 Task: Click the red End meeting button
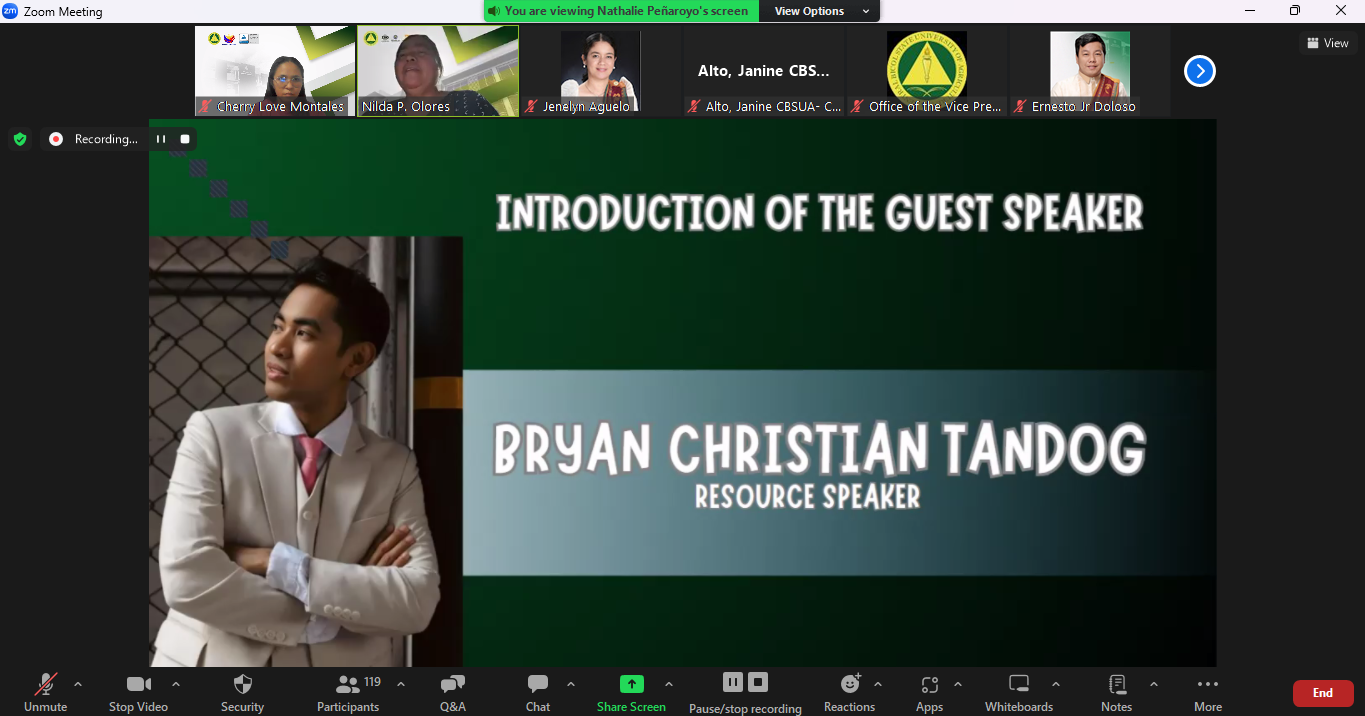pos(1322,693)
